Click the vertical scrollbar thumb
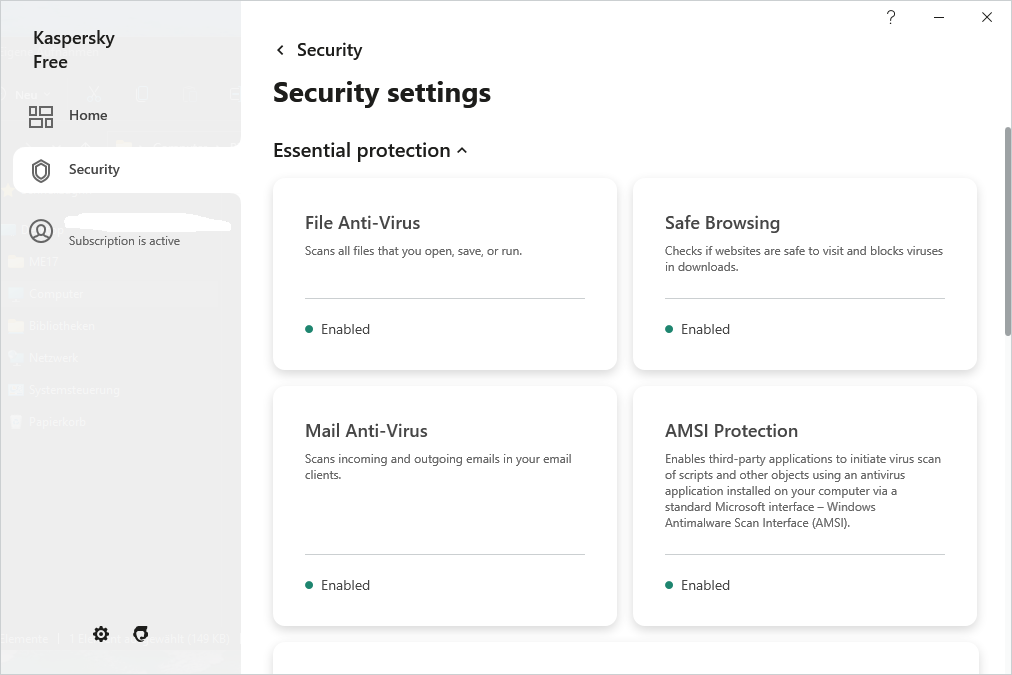 [1007, 230]
